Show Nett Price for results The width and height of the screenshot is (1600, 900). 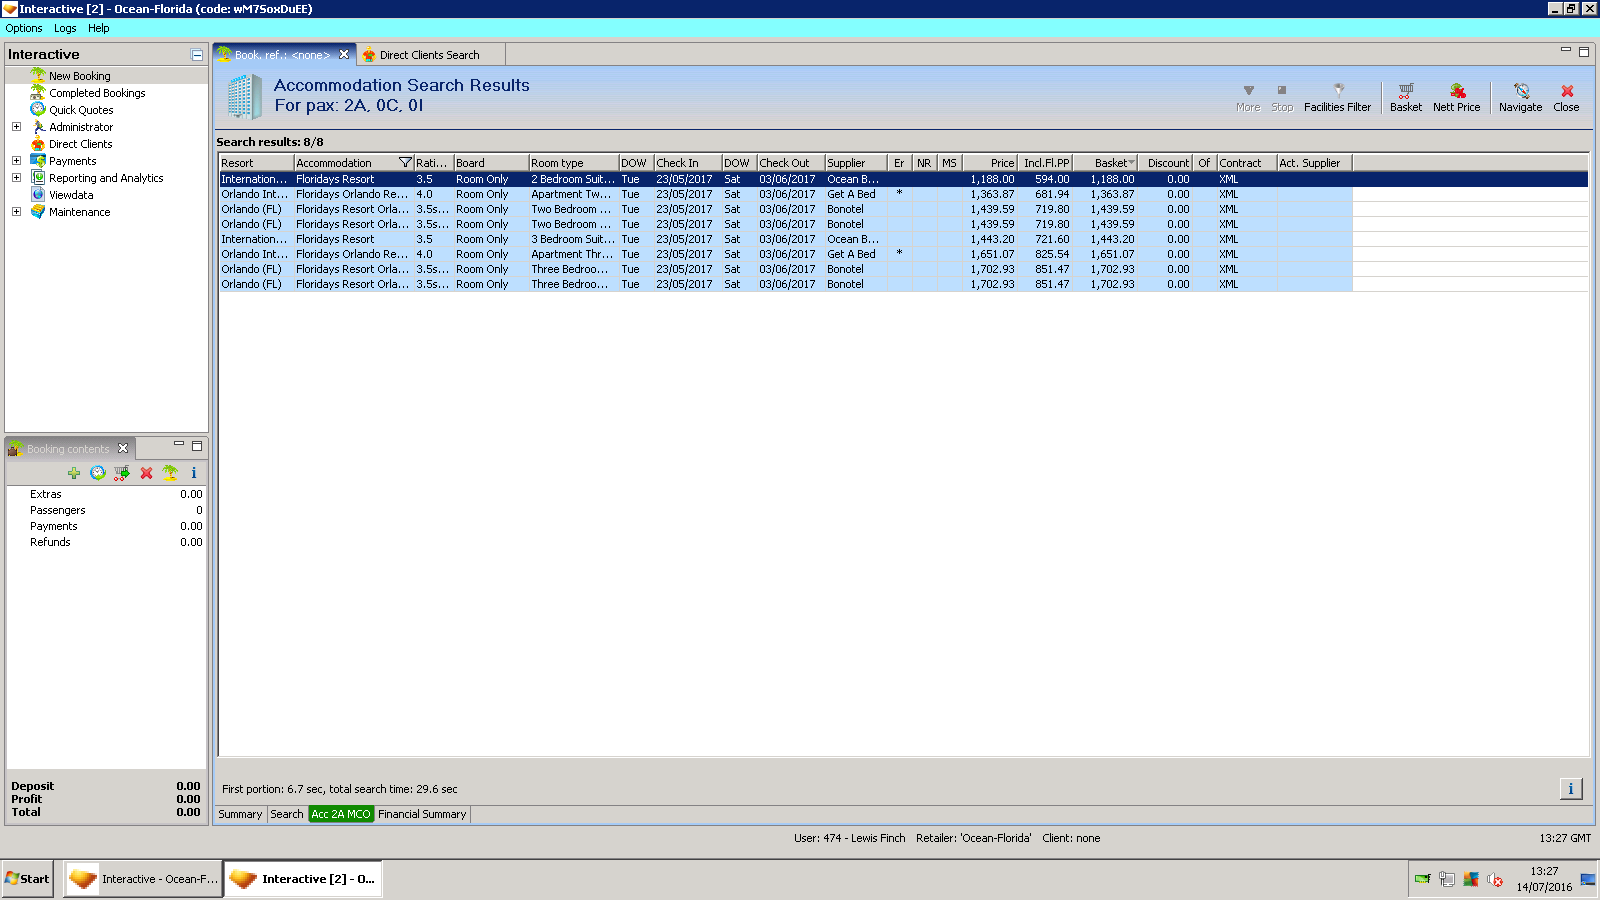click(1456, 97)
